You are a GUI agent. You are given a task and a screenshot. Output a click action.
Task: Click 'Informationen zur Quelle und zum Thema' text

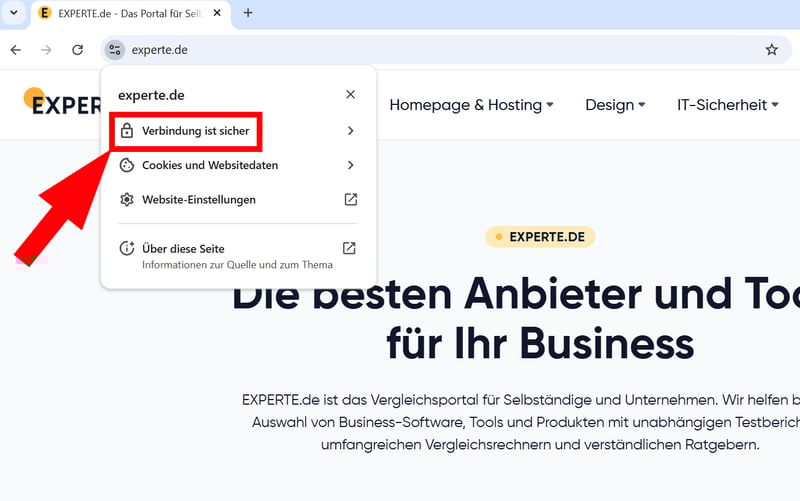pos(237,265)
